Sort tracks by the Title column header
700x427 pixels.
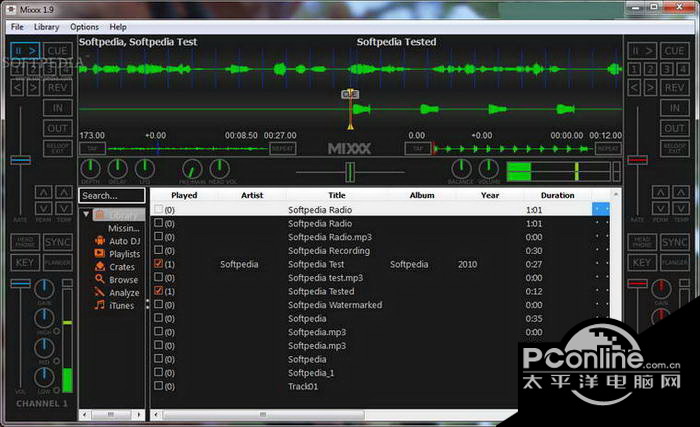tap(336, 195)
